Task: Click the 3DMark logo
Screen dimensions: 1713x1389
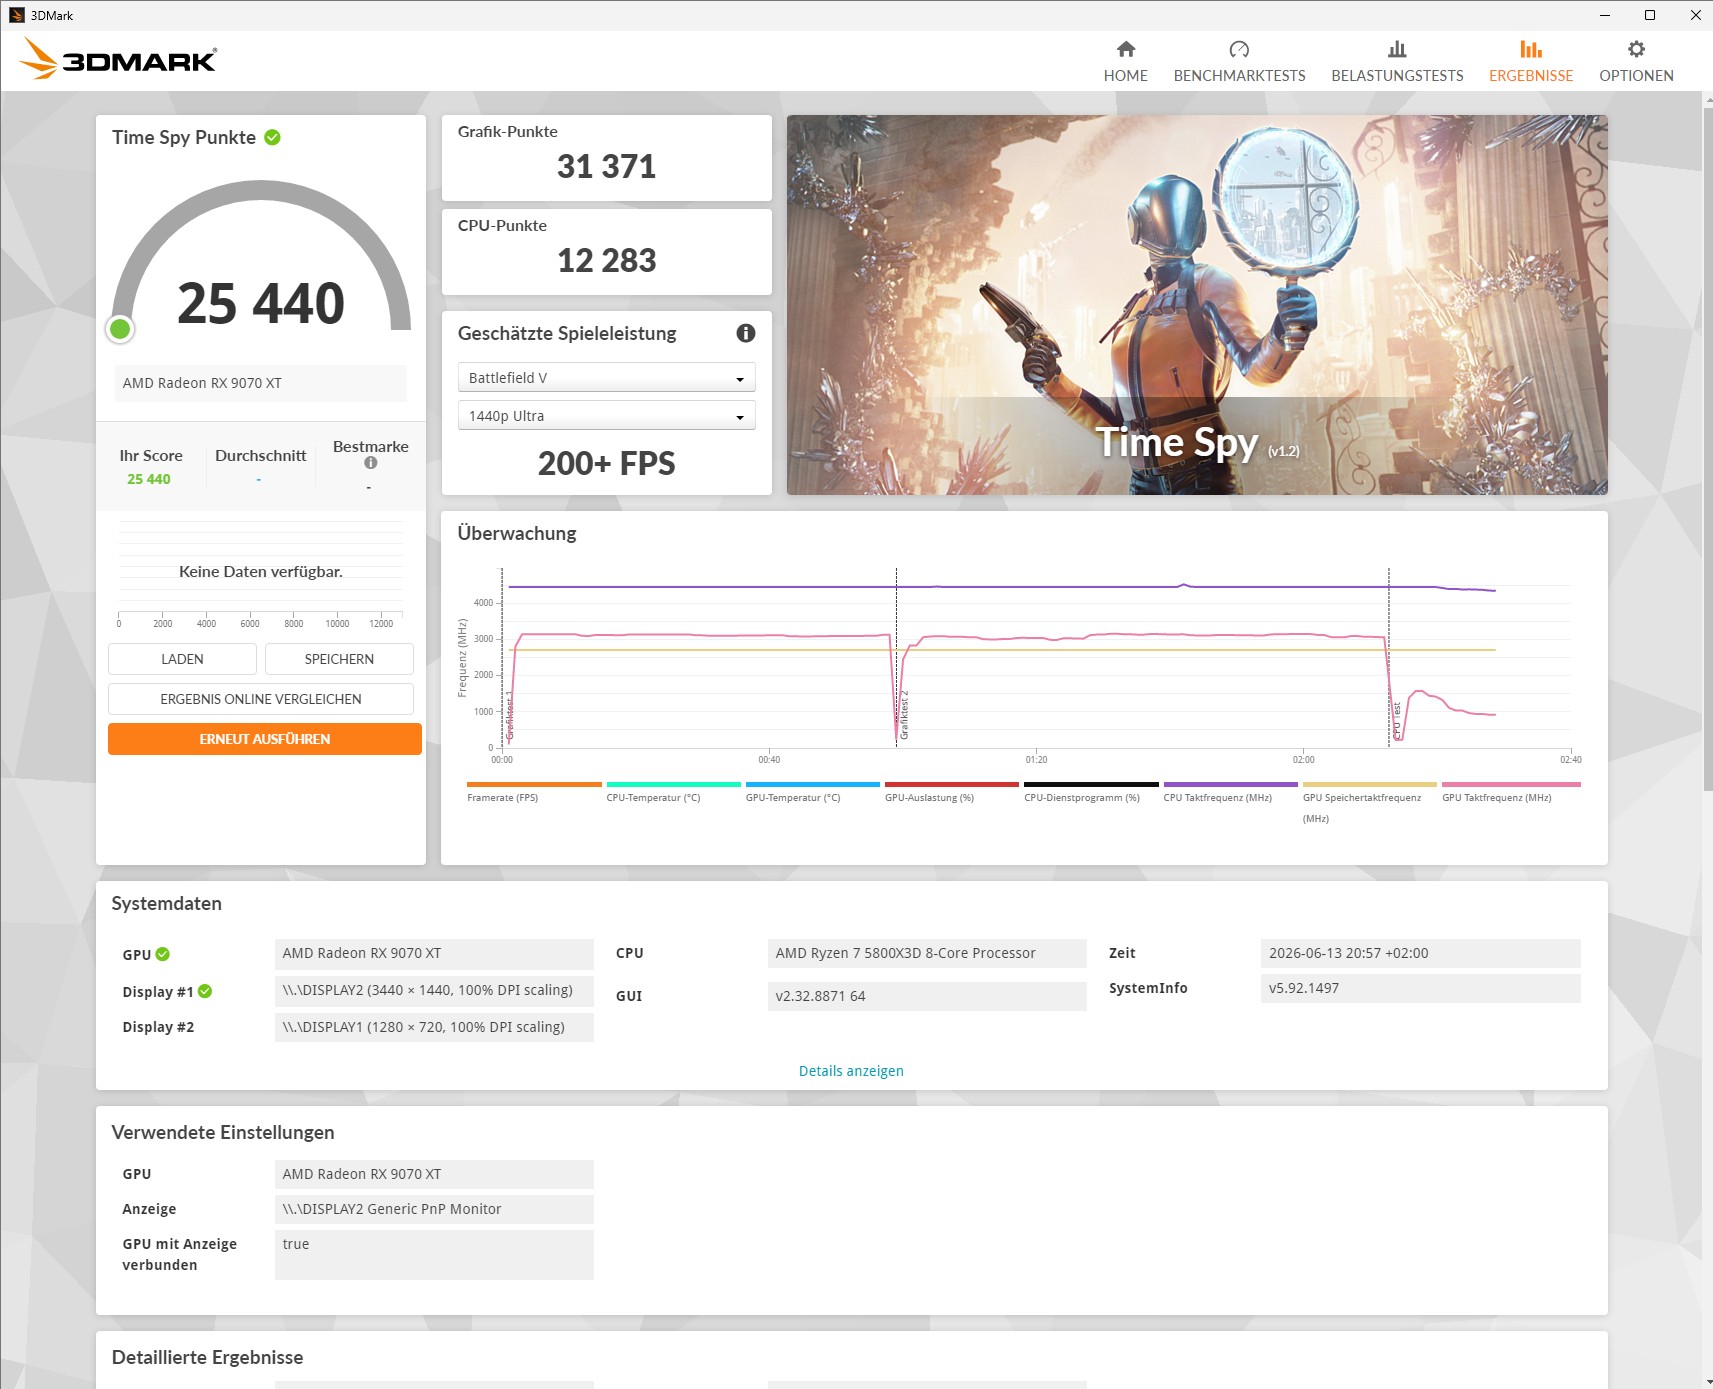Action: [x=118, y=59]
